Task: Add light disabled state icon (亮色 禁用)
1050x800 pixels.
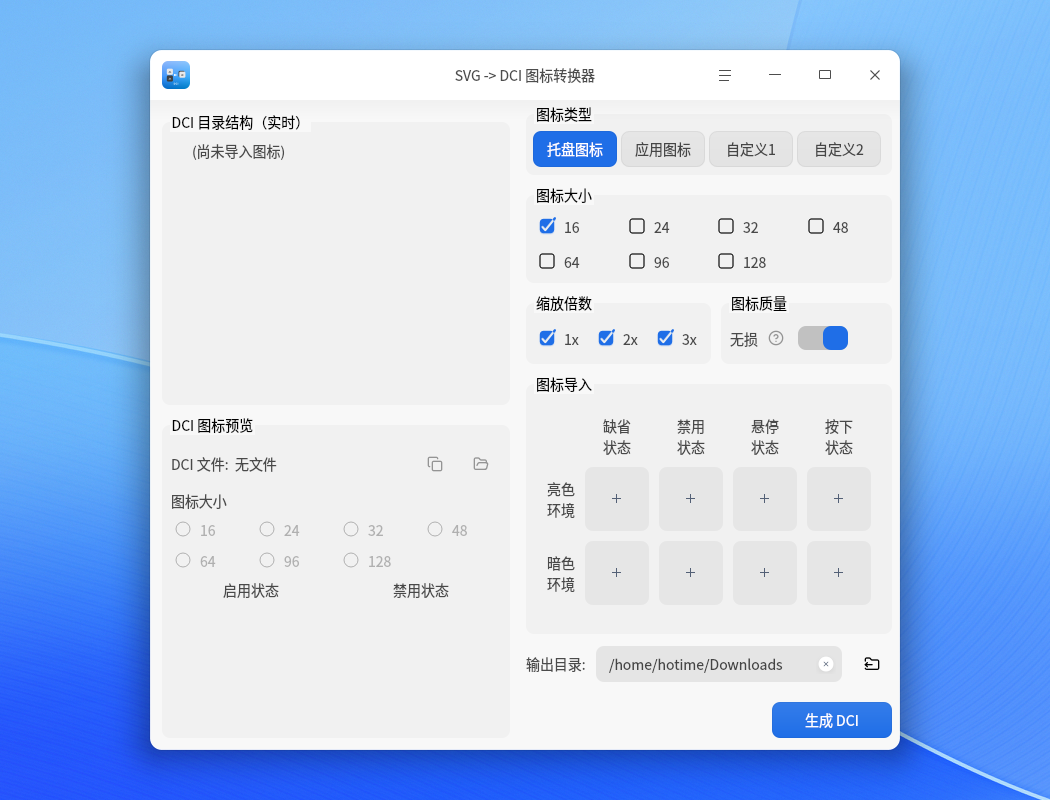Action: tap(690, 499)
